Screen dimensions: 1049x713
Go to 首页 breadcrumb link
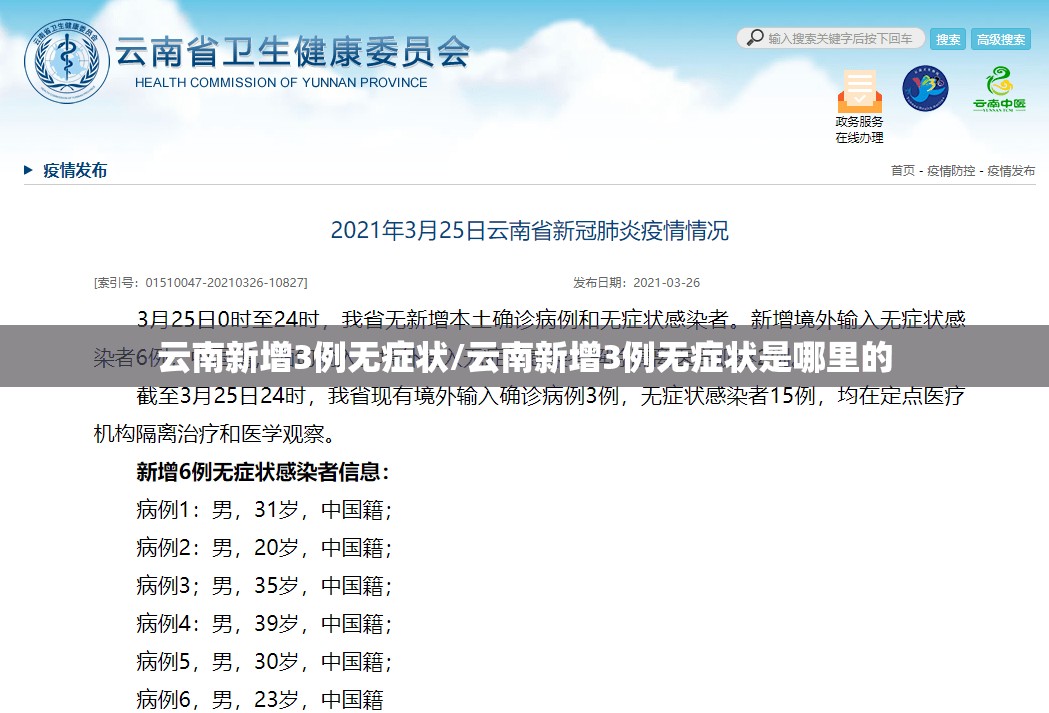pyautogui.click(x=902, y=171)
